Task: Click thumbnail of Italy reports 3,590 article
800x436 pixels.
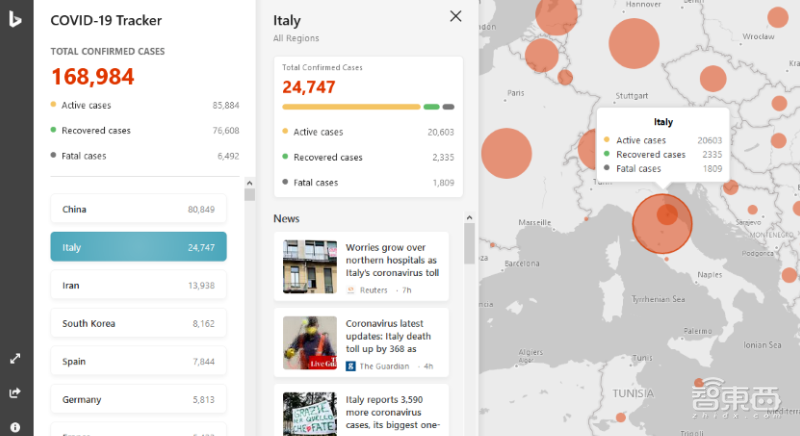Action: [x=309, y=413]
